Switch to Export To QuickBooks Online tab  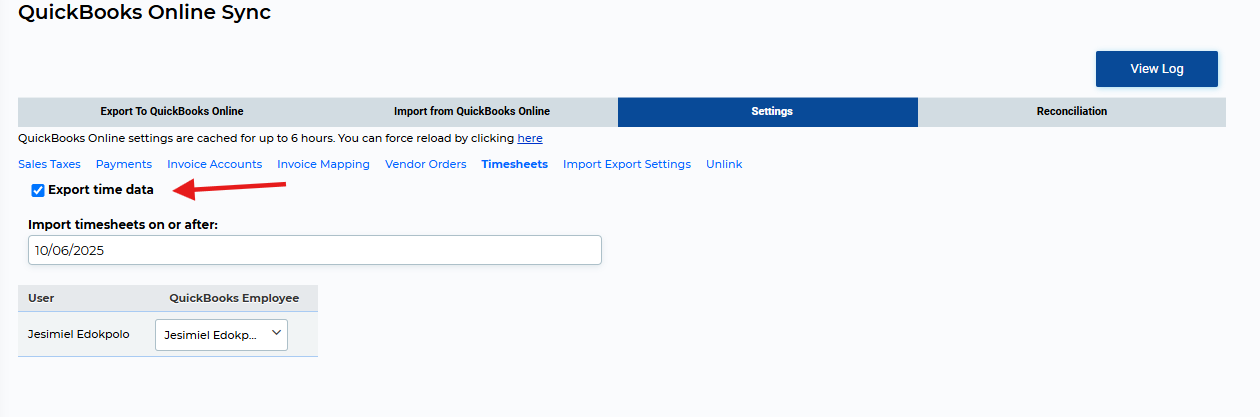172,111
